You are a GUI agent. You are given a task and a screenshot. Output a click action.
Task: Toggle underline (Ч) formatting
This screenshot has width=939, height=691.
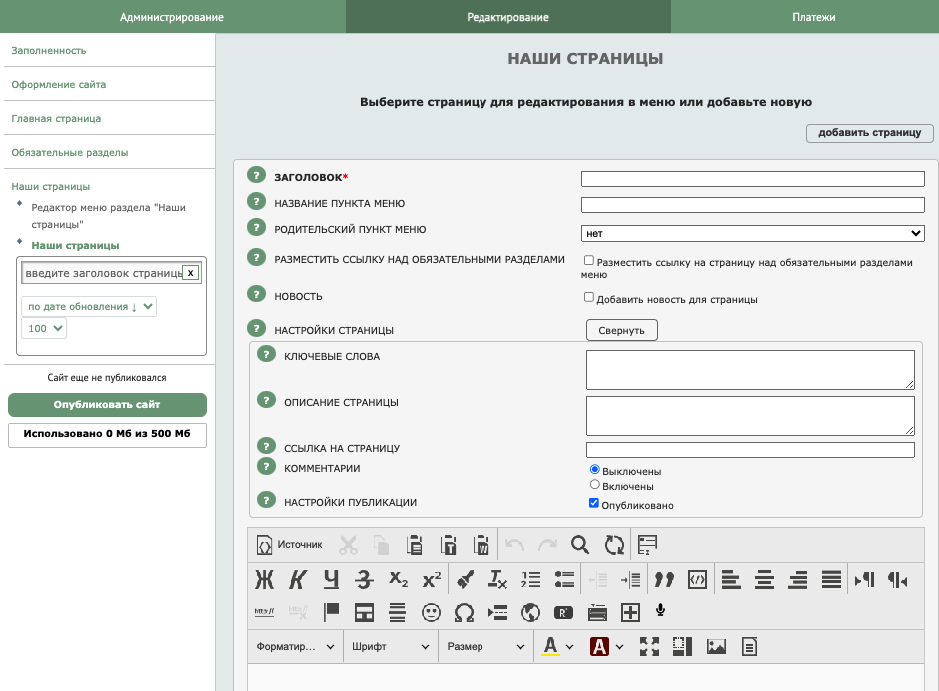click(331, 579)
